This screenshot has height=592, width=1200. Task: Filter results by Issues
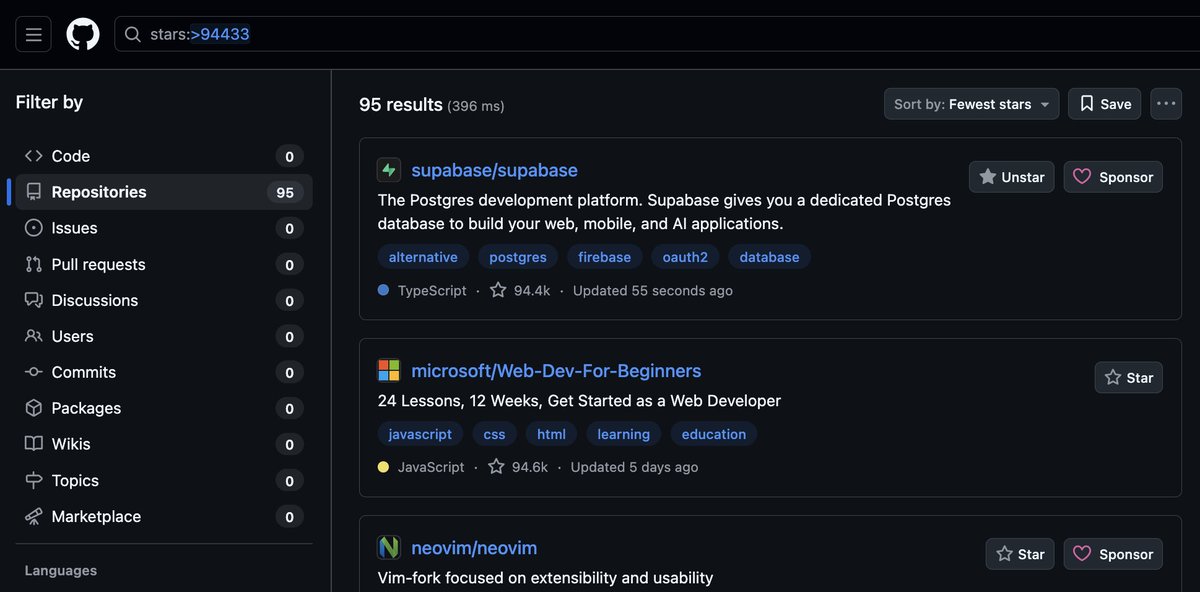tap(164, 228)
